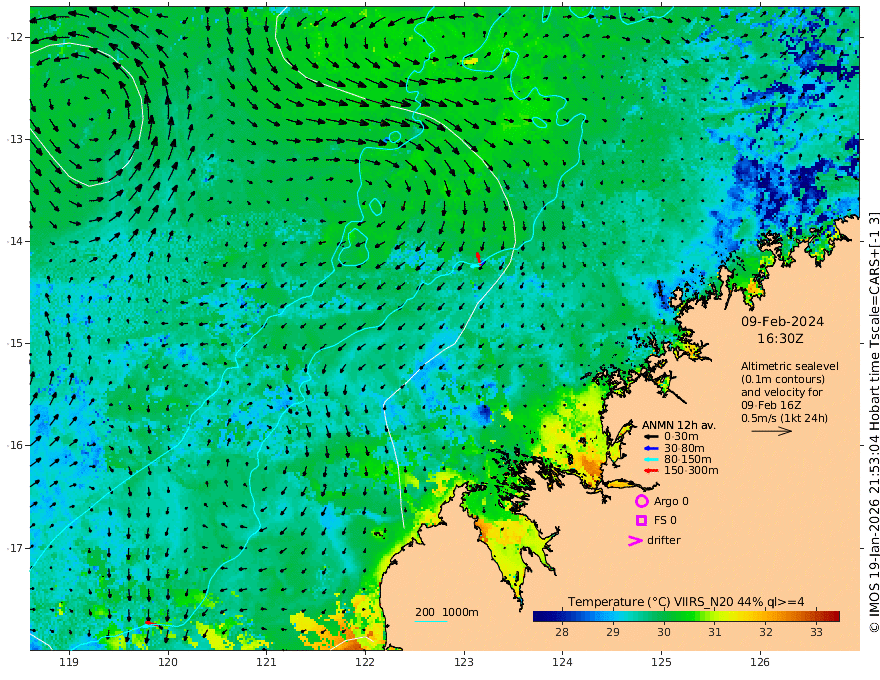Click the Temperature VIIRS_N20 colorbar title
The image size is (880, 680).
[686, 602]
